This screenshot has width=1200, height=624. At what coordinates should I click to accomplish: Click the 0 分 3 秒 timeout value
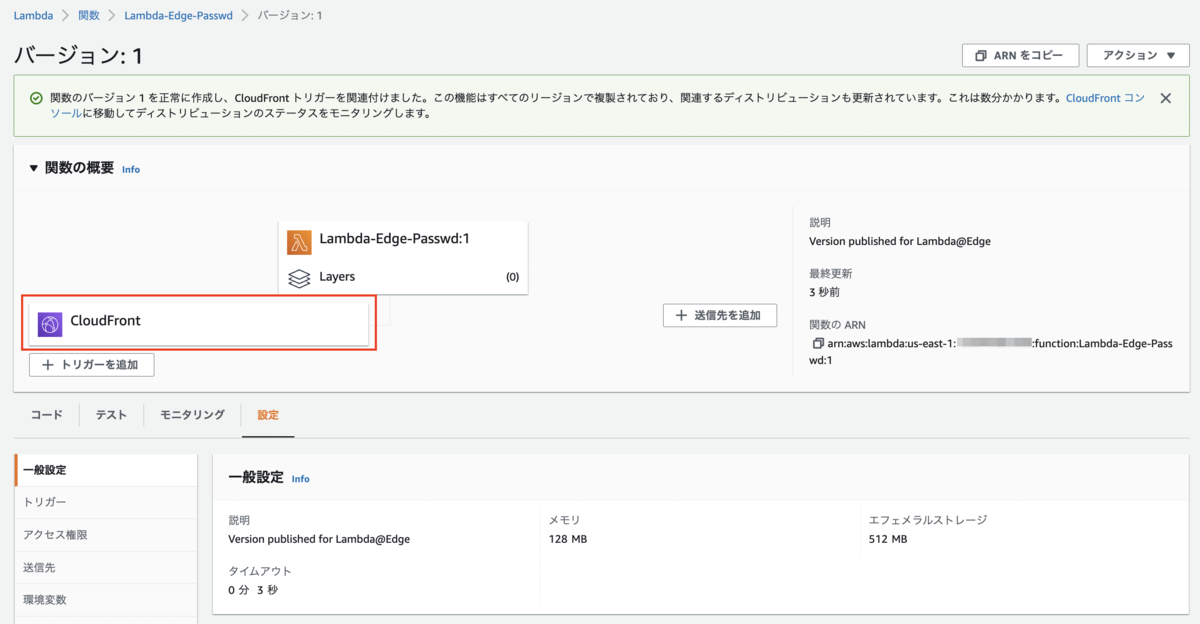tap(253, 590)
